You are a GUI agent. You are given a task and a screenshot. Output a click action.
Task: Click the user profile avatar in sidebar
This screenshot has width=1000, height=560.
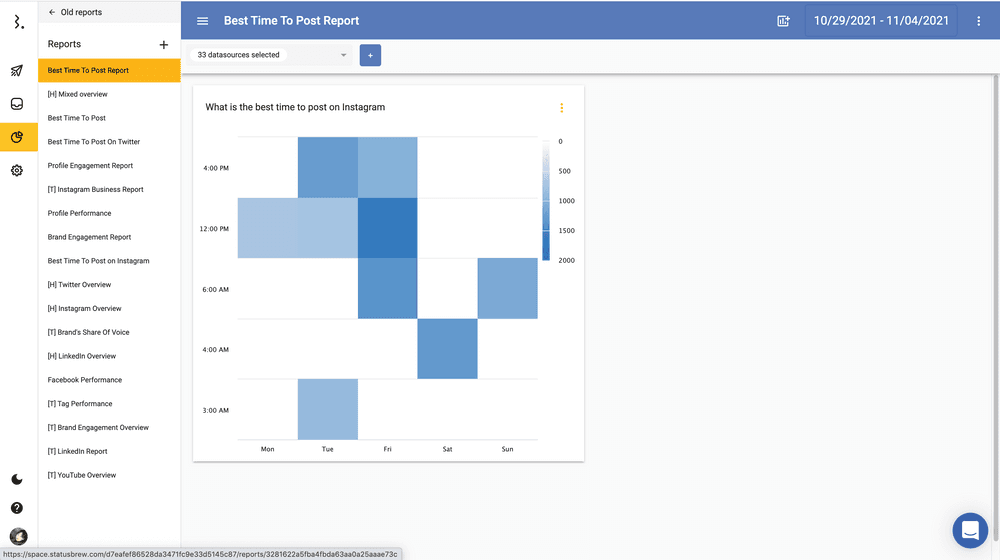pos(18,537)
